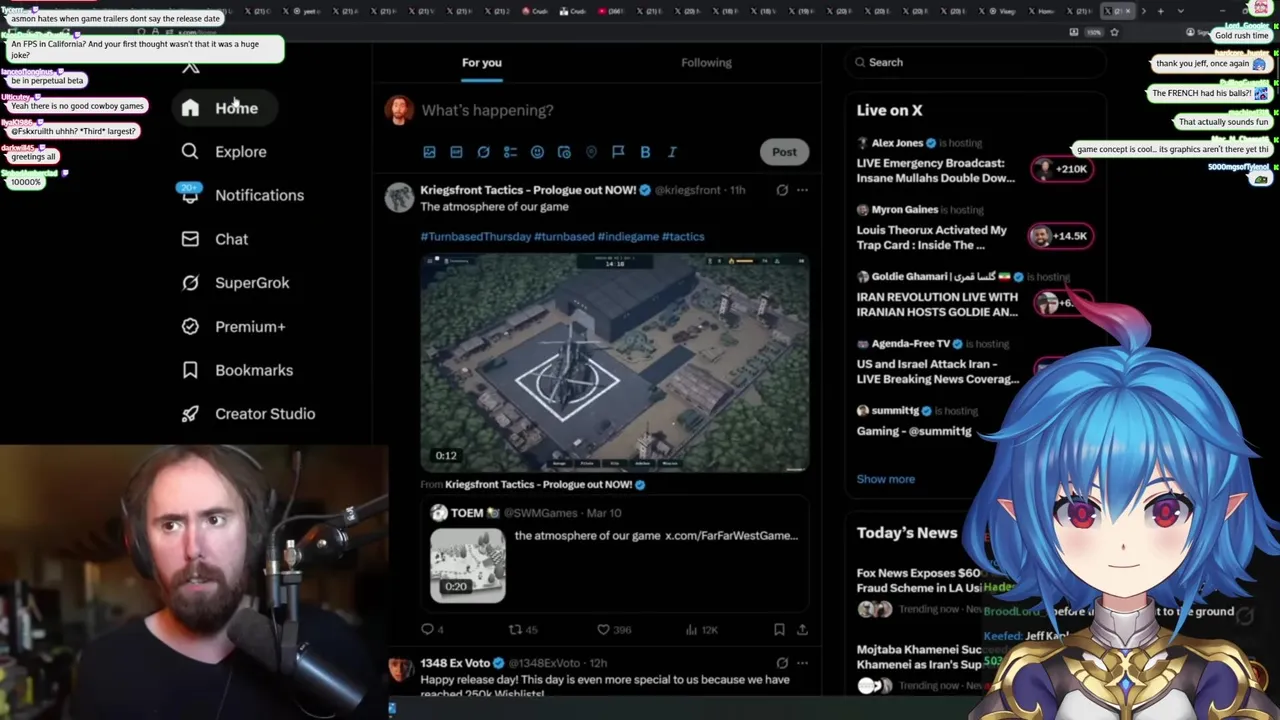Open summit1g Gaming live stream
This screenshot has height=720, width=1280.
tap(914, 431)
